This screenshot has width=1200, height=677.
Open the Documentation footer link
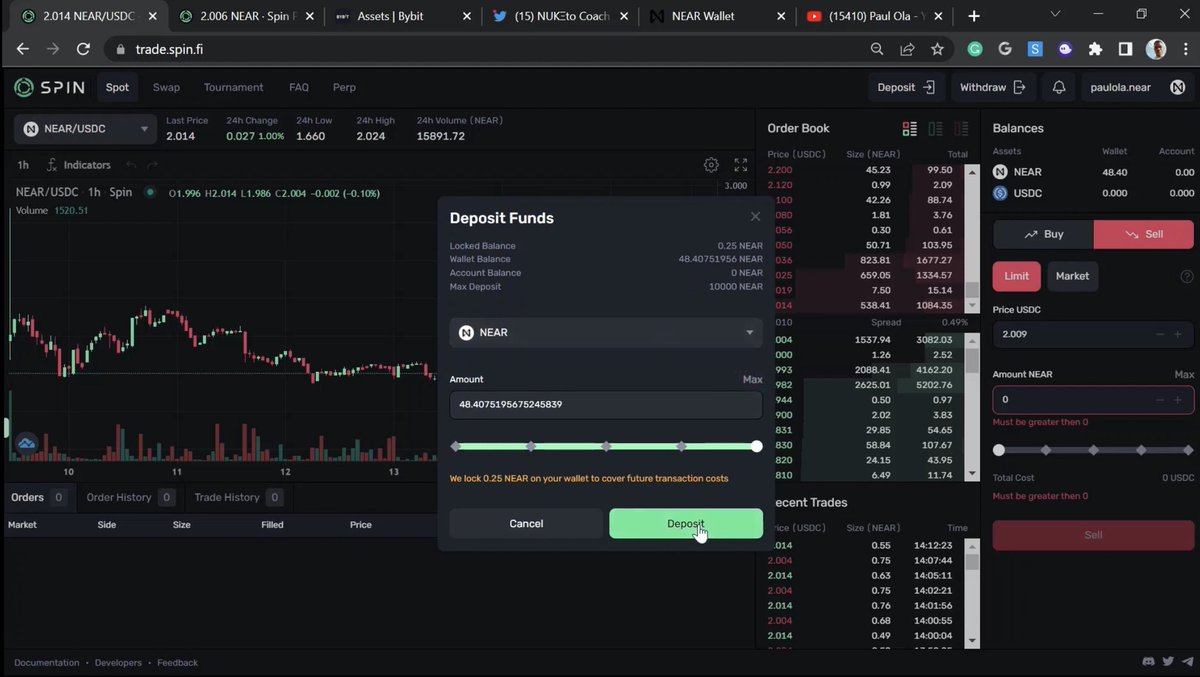click(x=47, y=663)
